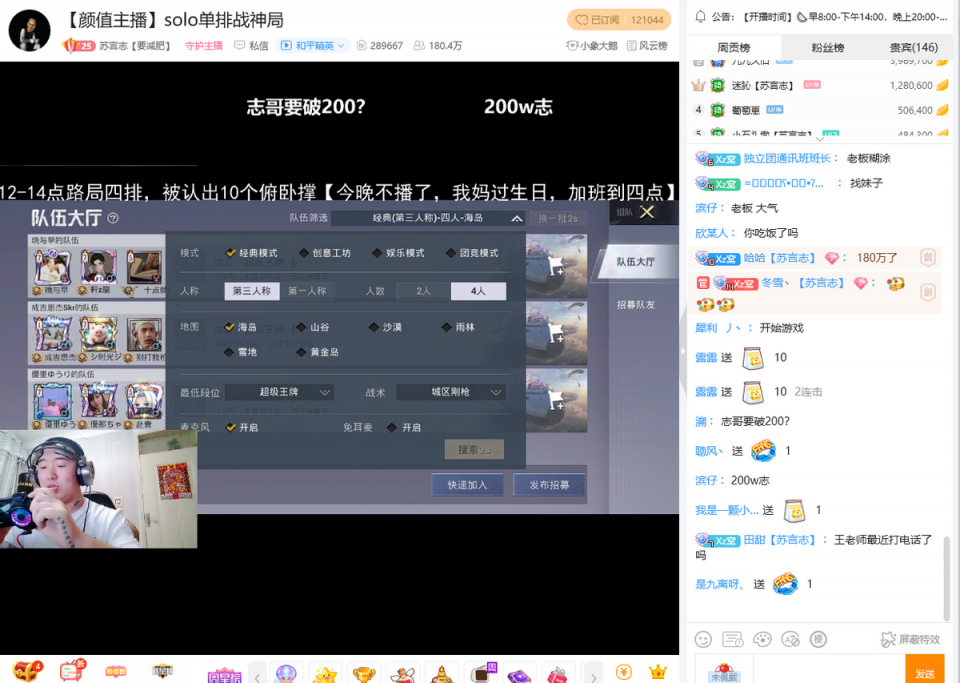
Task: Click the 未佩戴 fan badge icon
Action: (724, 672)
